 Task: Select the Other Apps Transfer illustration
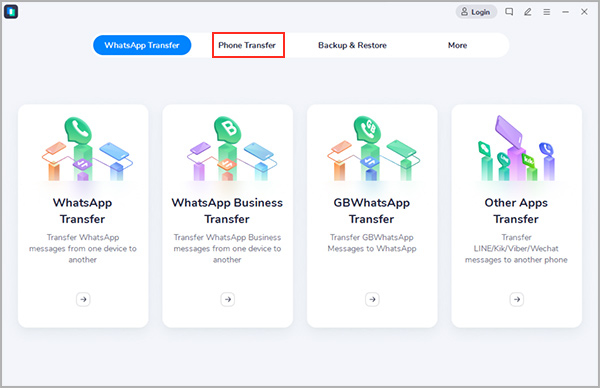point(516,149)
